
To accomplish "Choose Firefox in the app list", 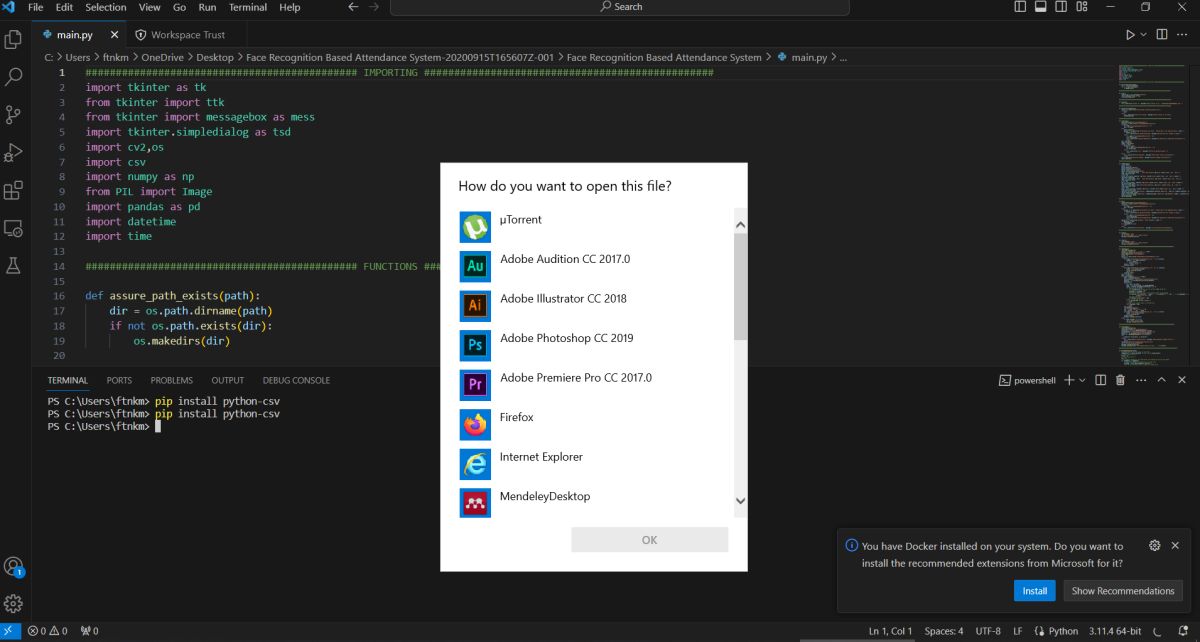I will click(595, 425).
